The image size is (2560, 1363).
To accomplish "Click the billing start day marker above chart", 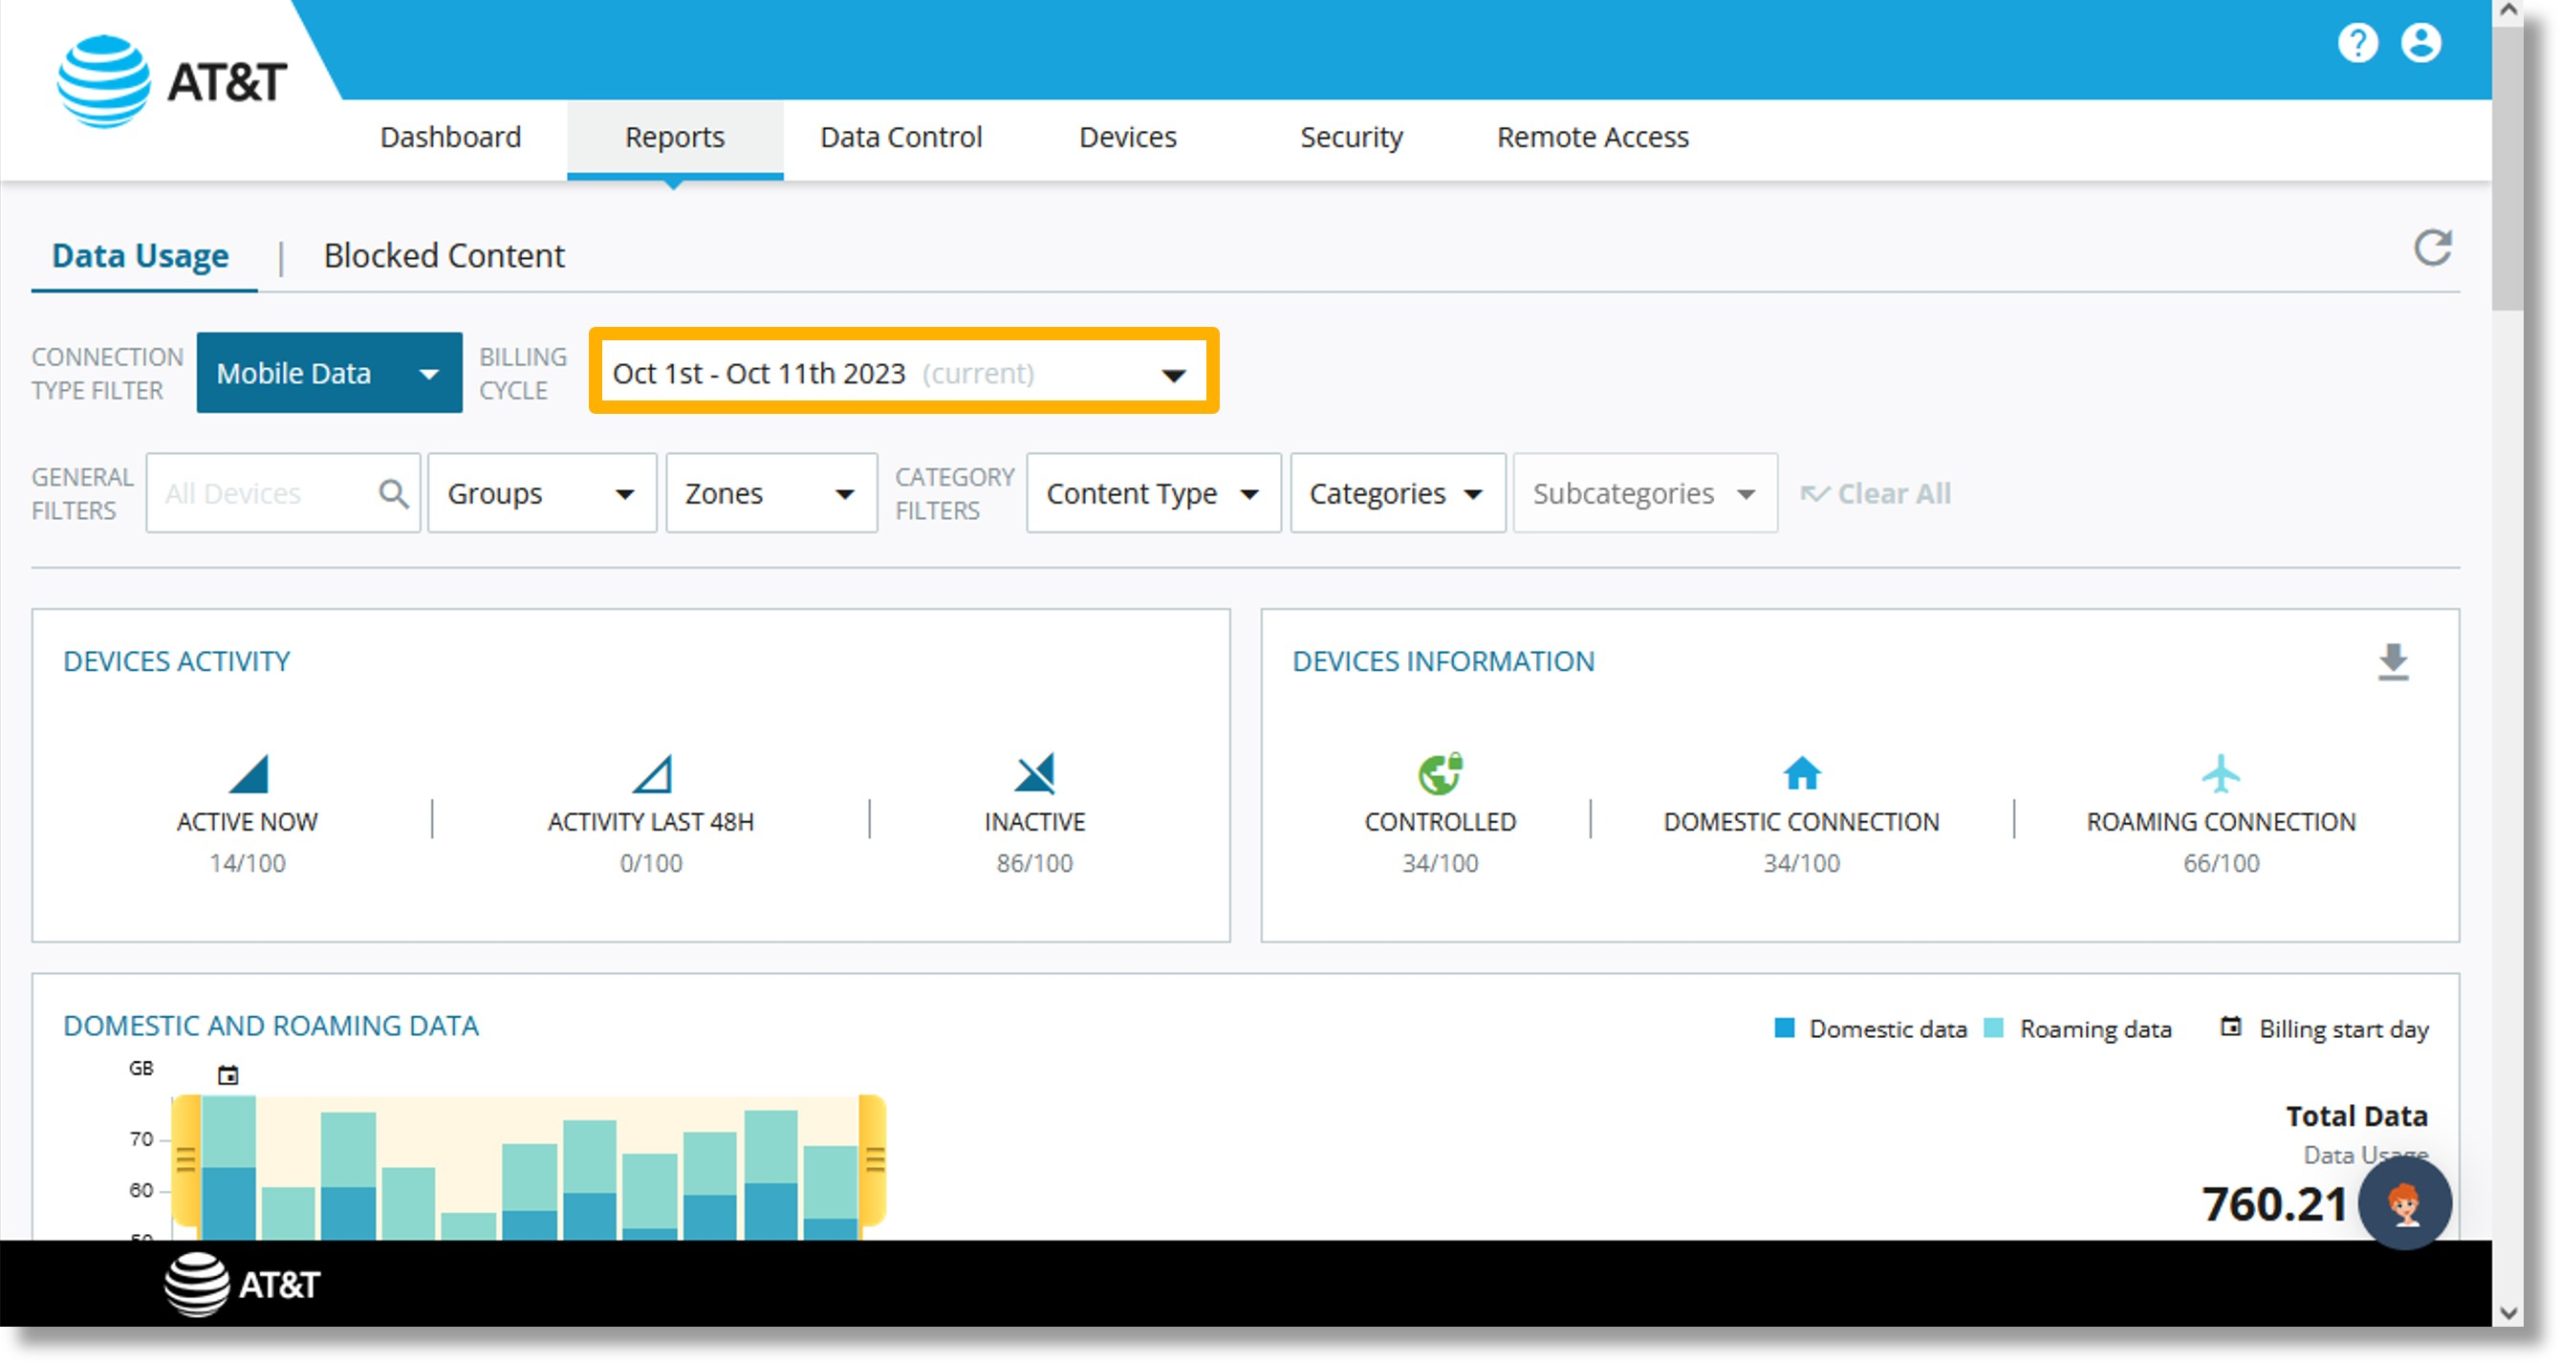I will [x=228, y=1075].
